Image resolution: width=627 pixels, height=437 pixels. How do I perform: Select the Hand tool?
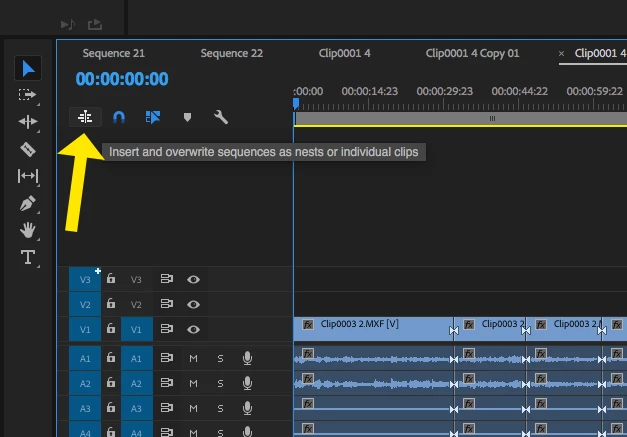click(28, 230)
